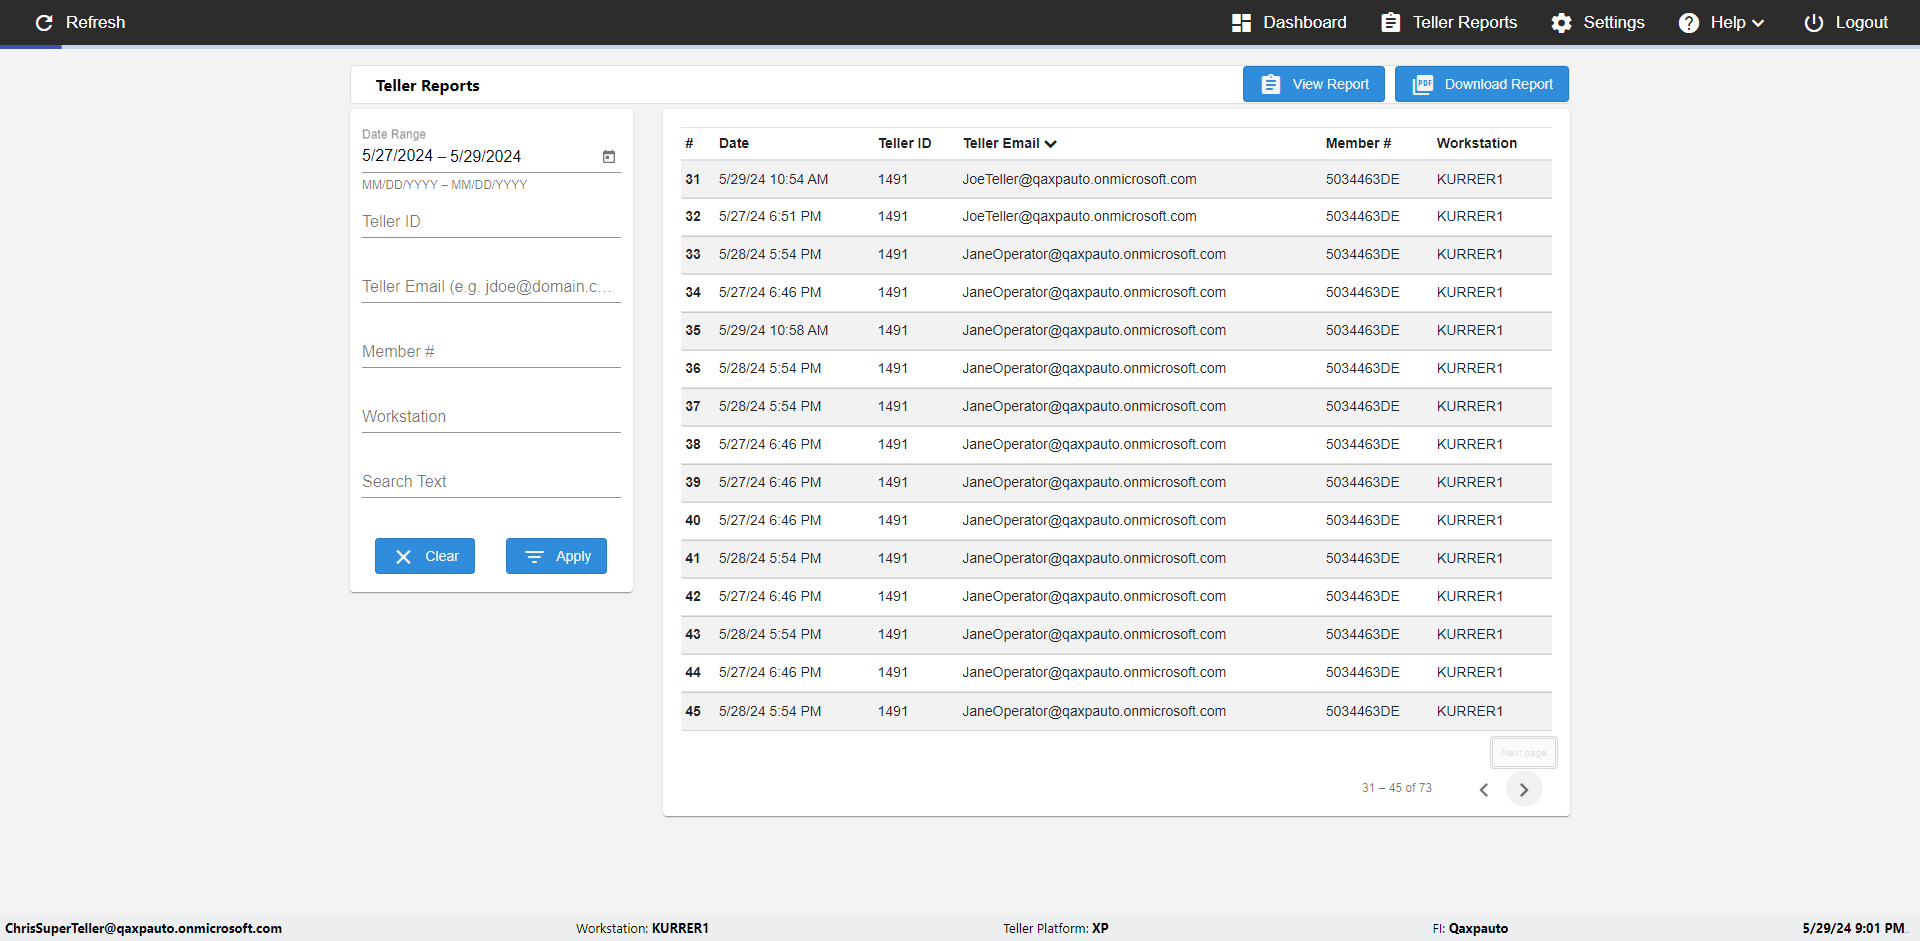Sort by Workstation column header
The image size is (1920, 941).
point(1476,143)
